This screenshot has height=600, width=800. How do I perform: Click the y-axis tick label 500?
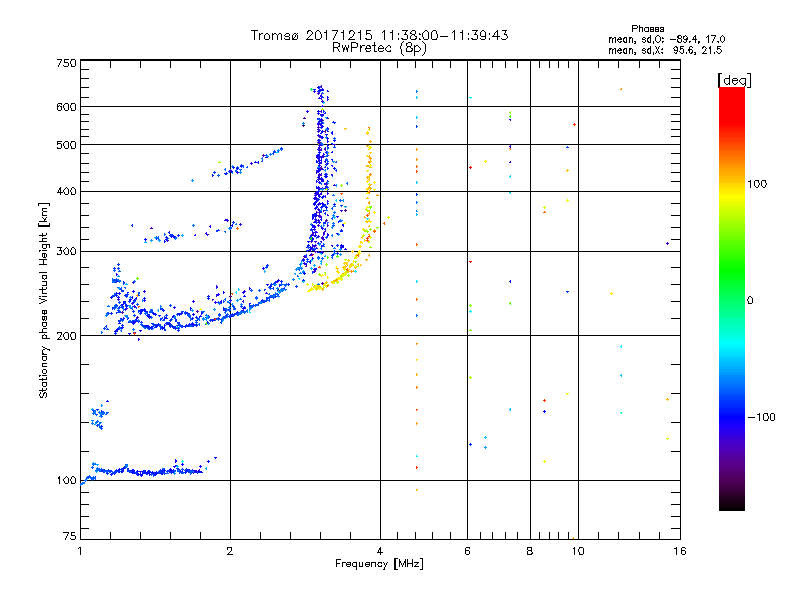[x=66, y=145]
